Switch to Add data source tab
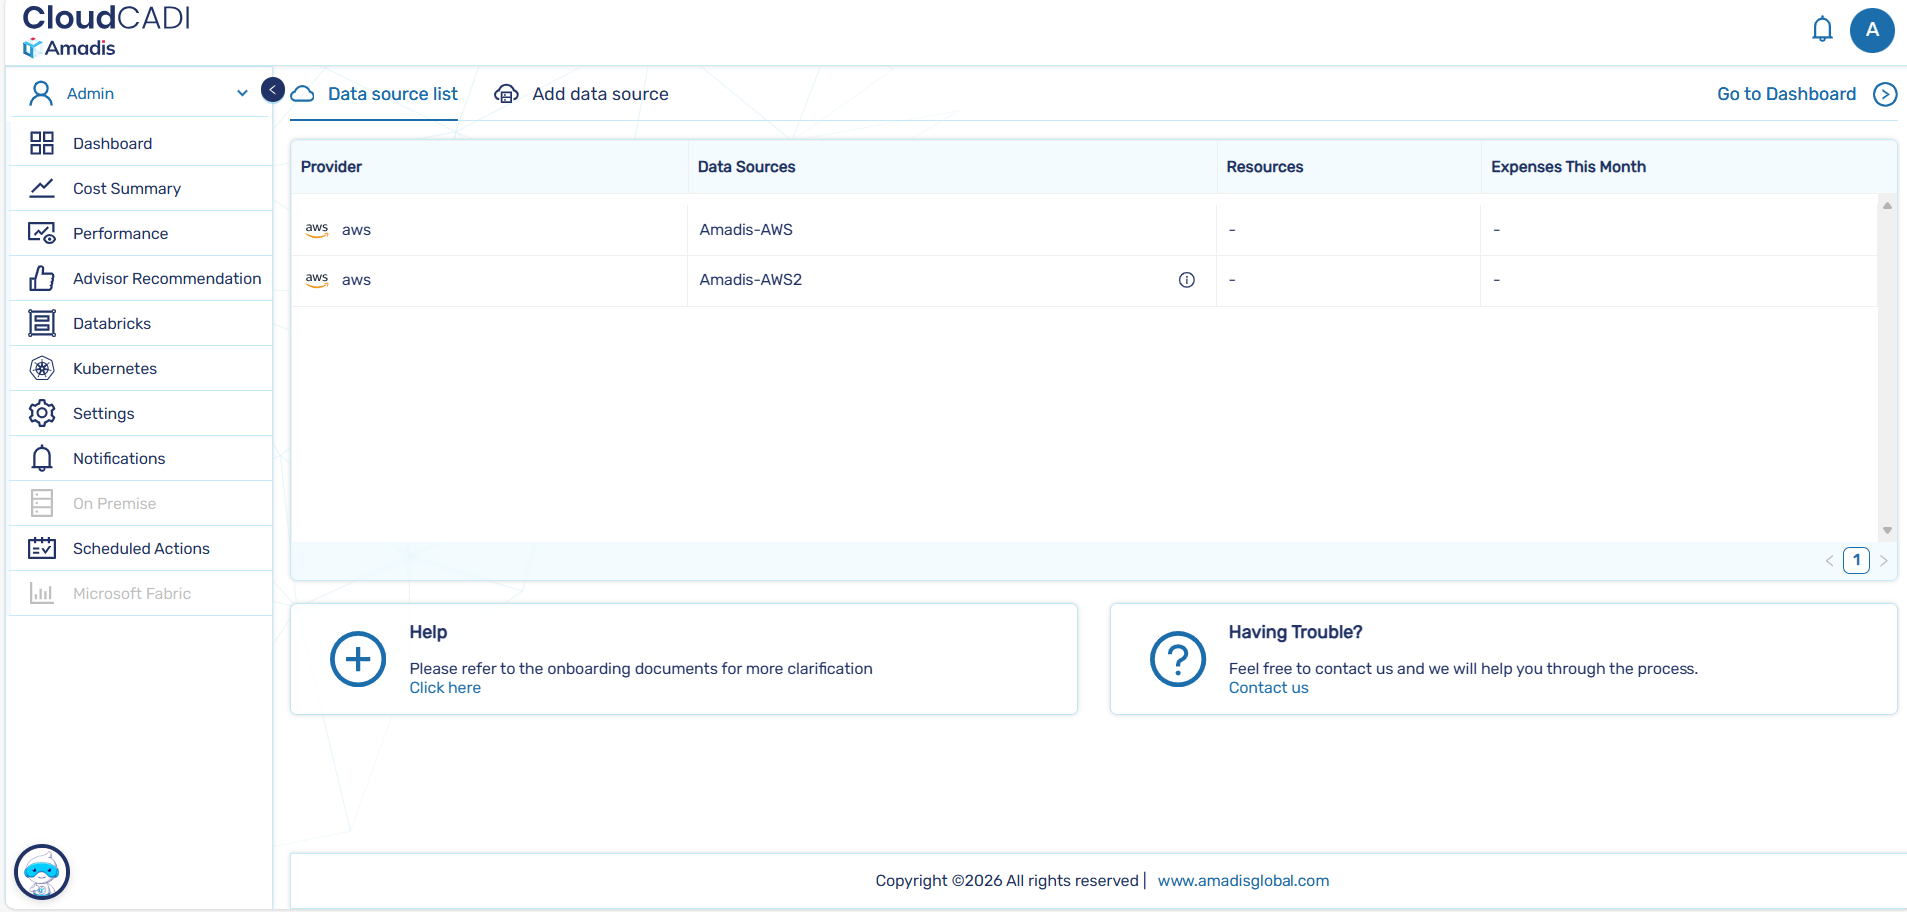1907x912 pixels. [582, 94]
